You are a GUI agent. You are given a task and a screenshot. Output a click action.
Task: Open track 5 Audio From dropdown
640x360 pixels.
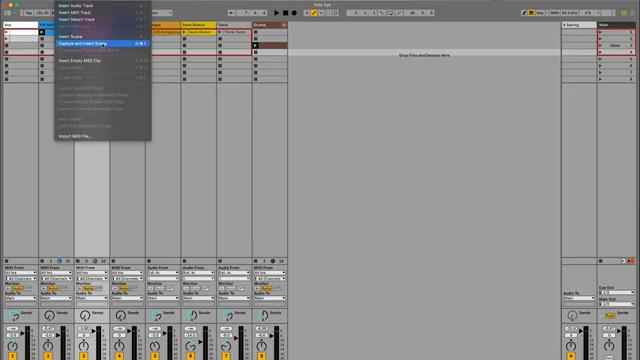(x=163, y=273)
